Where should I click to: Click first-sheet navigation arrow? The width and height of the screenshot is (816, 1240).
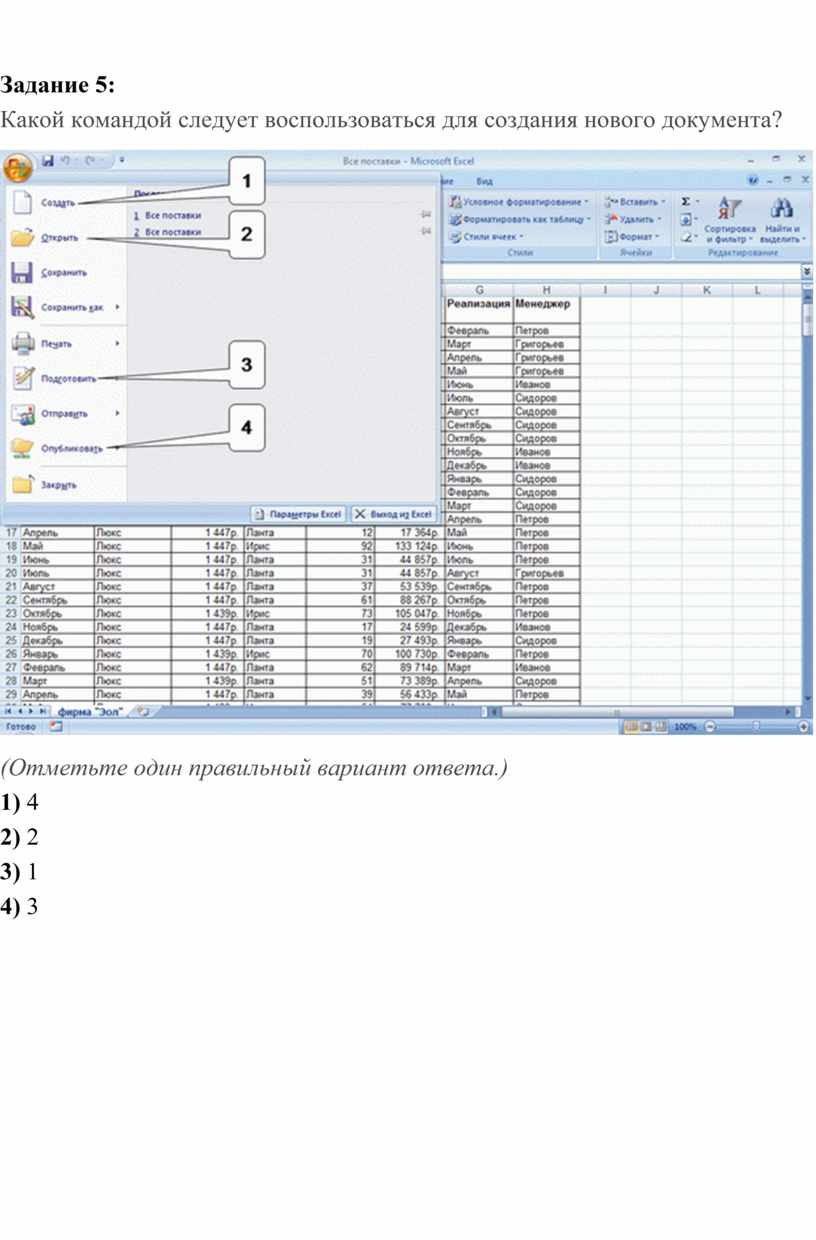(x=8, y=712)
